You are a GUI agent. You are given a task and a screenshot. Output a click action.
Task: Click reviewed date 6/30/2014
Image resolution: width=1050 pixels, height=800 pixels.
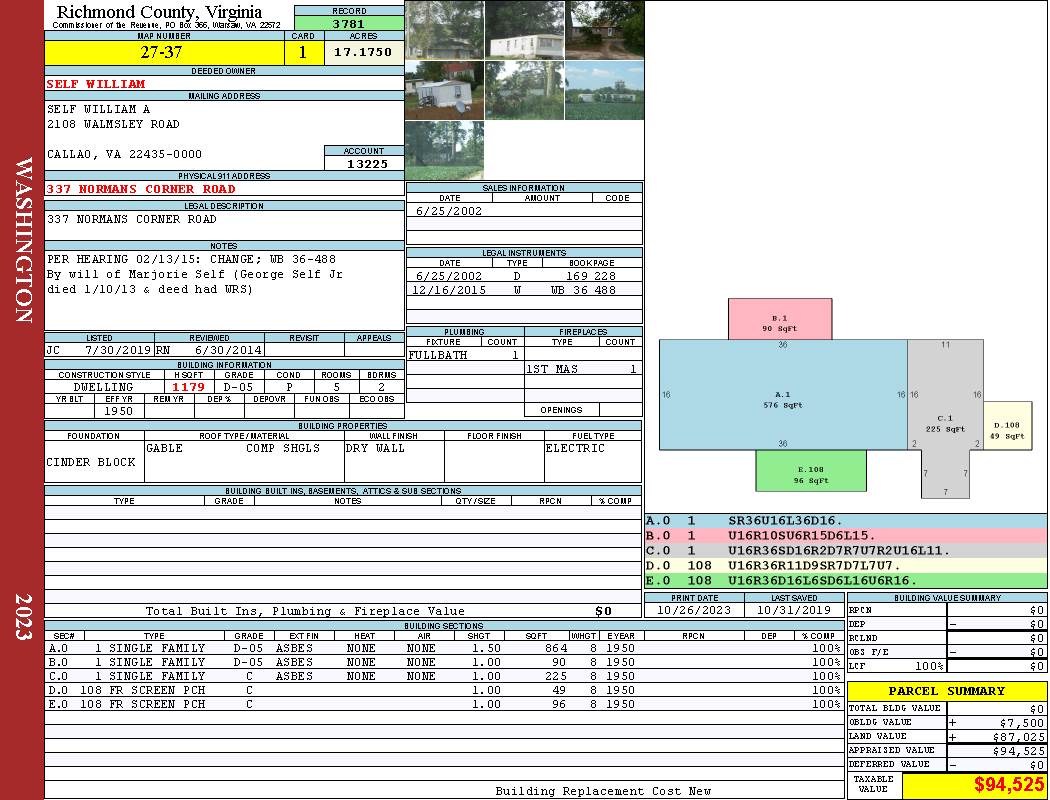click(x=228, y=350)
